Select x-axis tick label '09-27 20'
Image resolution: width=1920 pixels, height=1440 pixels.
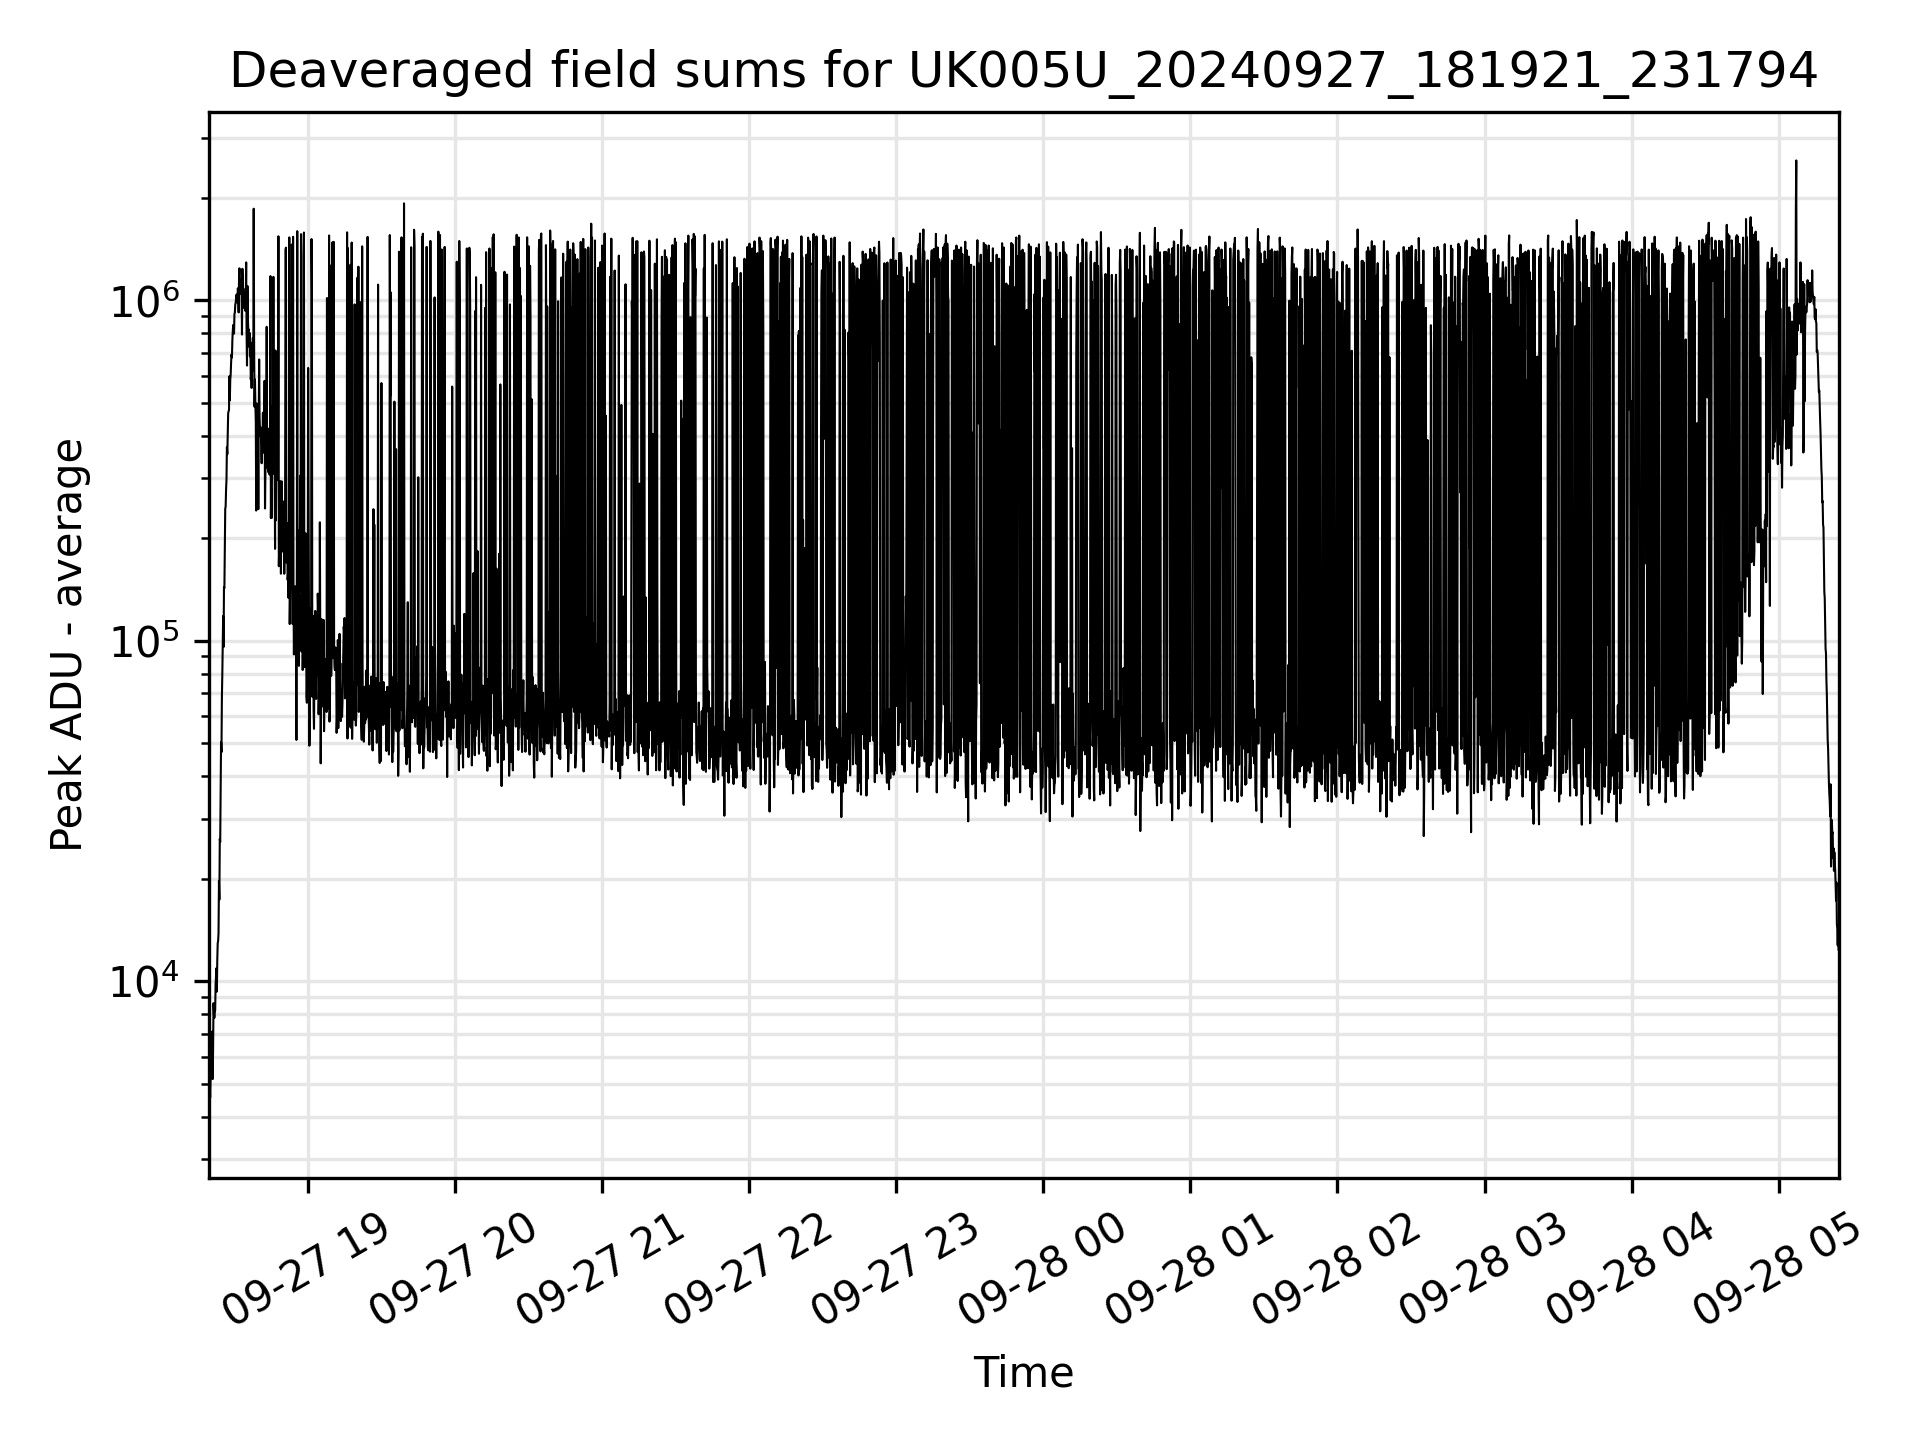tap(452, 1269)
